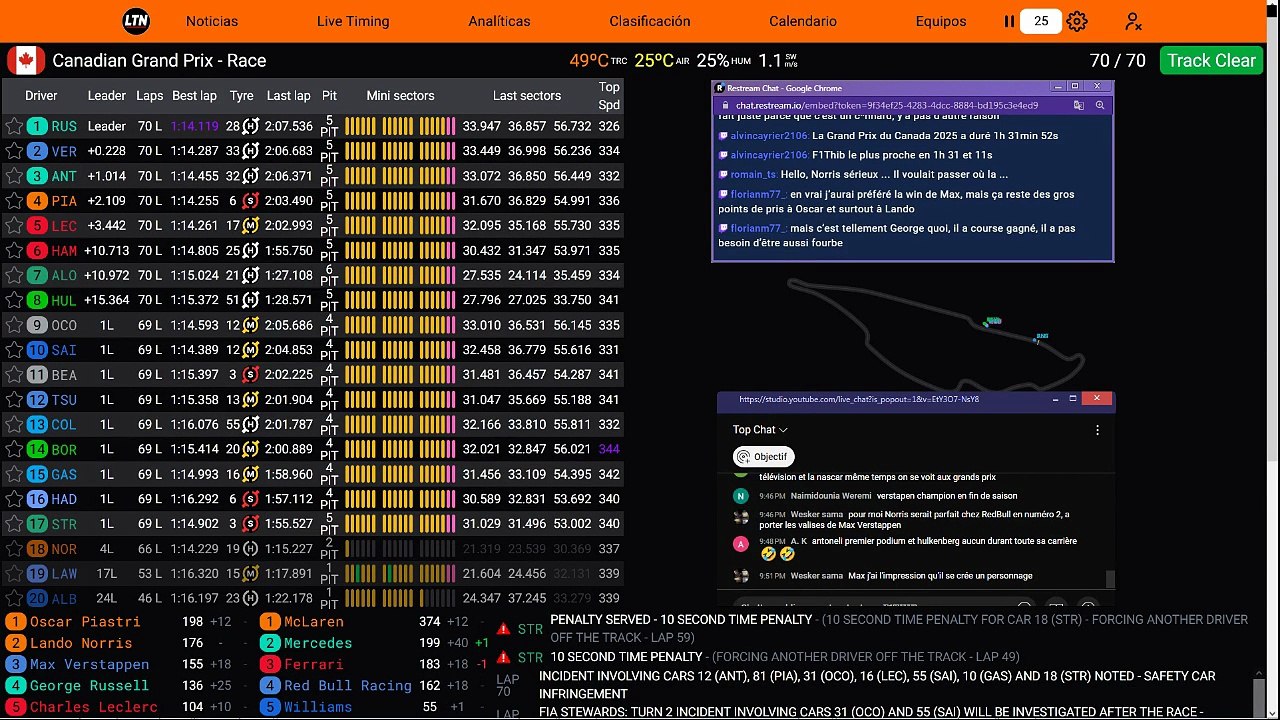Screen dimensions: 1280x720
Task: Click Lando Norris in driver standings
Action: click(80, 643)
